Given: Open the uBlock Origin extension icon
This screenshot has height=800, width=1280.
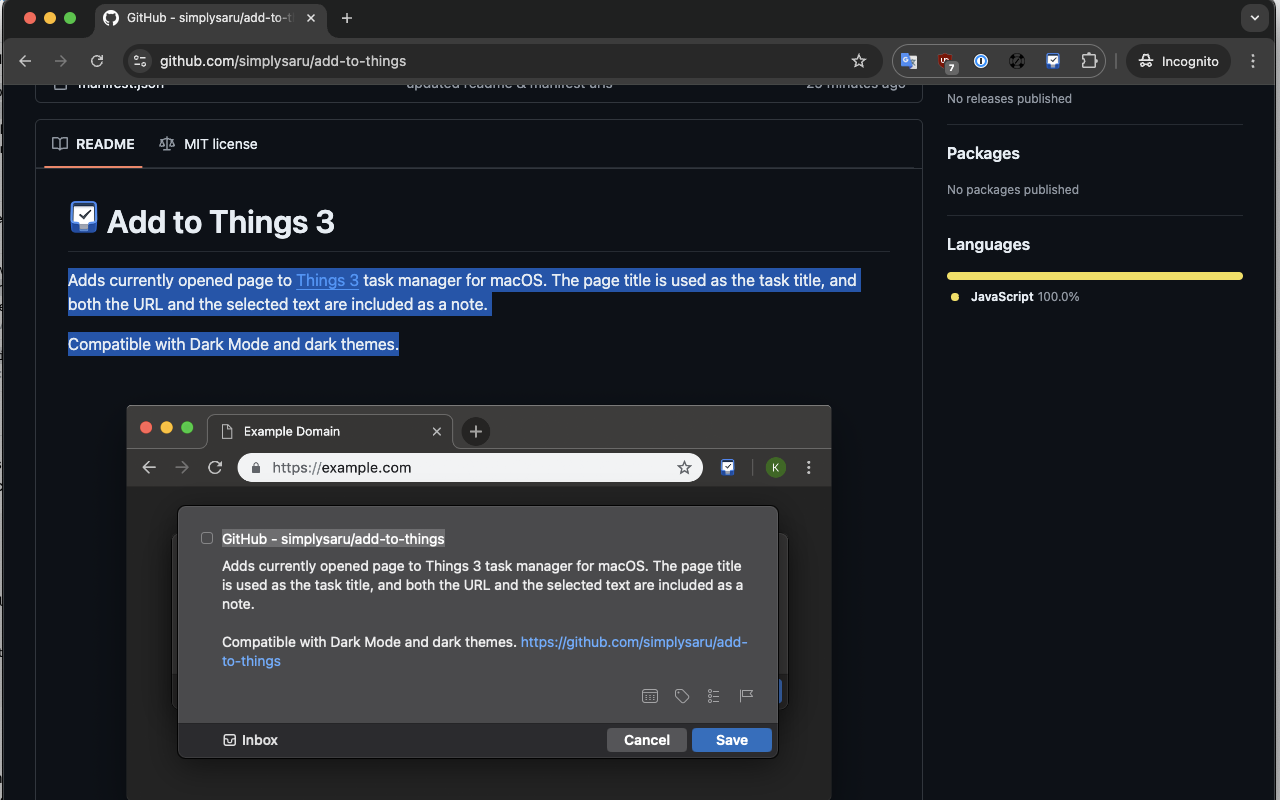Looking at the screenshot, I should point(945,61).
